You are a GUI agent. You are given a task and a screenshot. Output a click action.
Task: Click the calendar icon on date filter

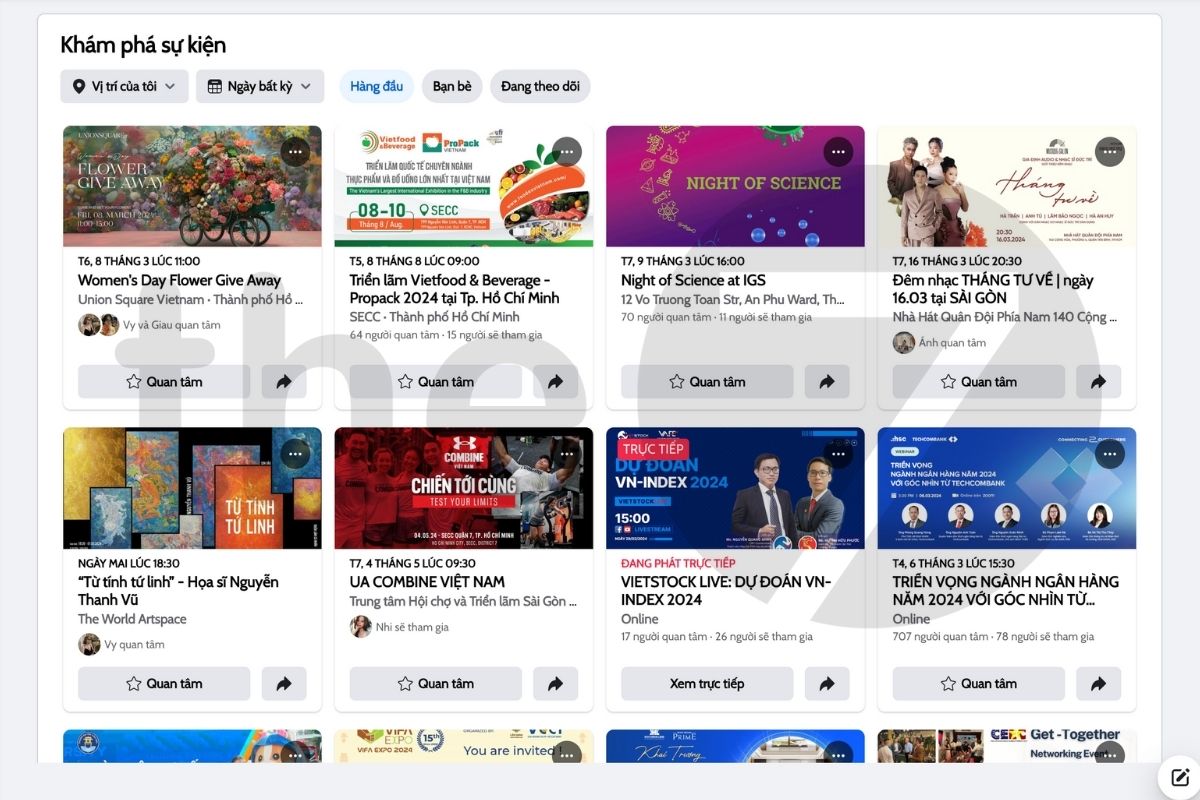[x=216, y=86]
